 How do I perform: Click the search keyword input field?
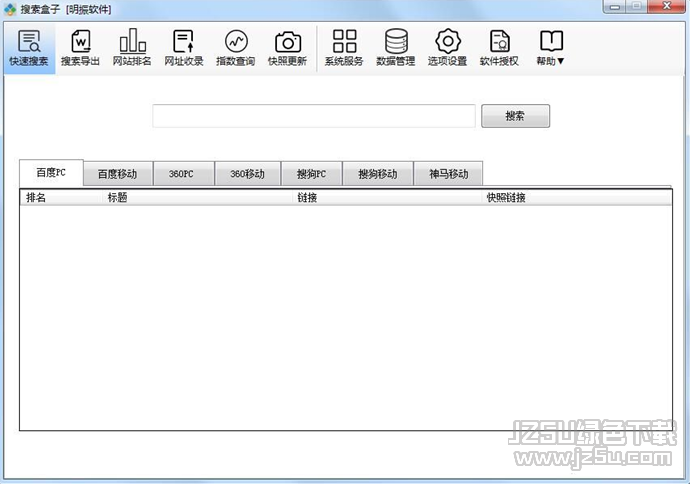(x=314, y=116)
